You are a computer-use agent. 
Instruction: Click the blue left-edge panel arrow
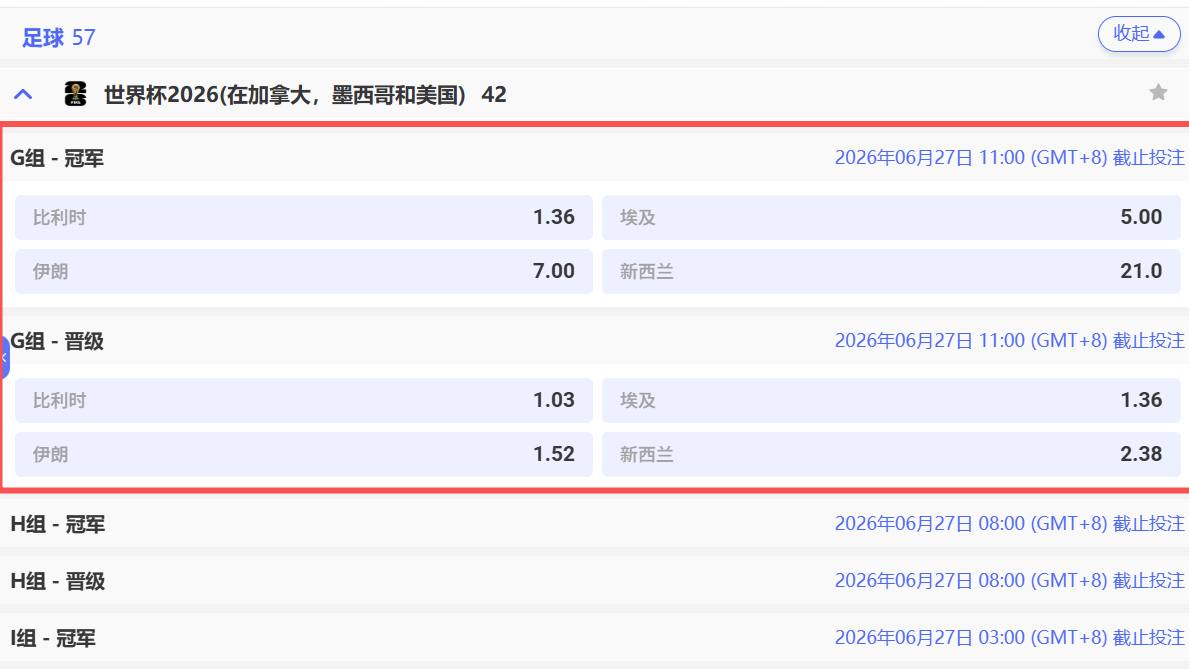click(x=4, y=357)
